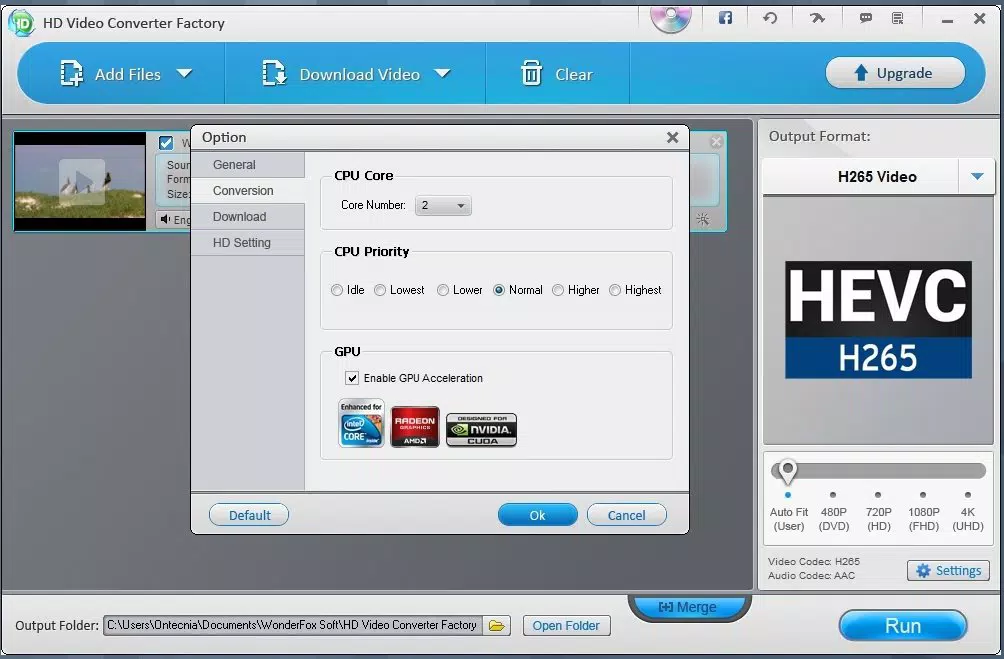Click the Open Folder button
Viewport: 1004px width, 659px height.
point(567,626)
